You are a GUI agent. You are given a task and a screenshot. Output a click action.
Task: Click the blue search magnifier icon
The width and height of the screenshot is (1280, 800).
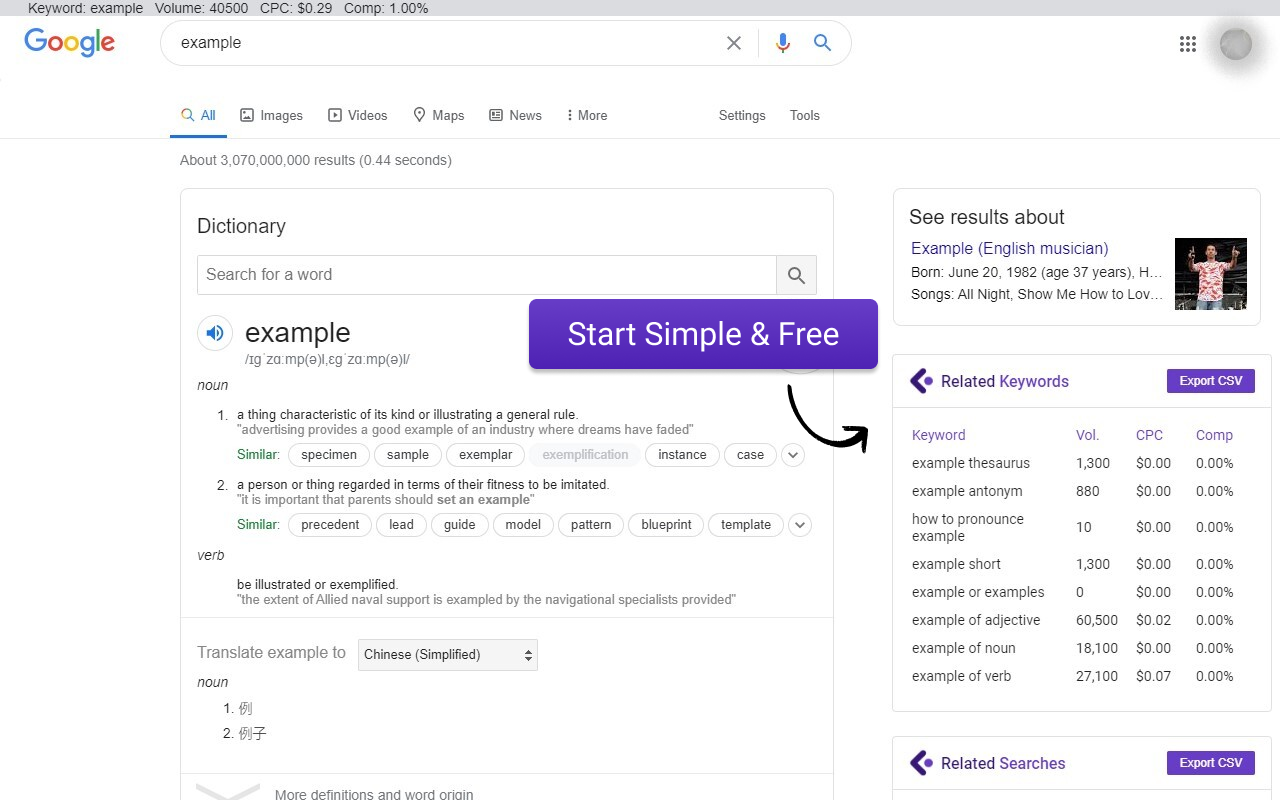(x=822, y=43)
